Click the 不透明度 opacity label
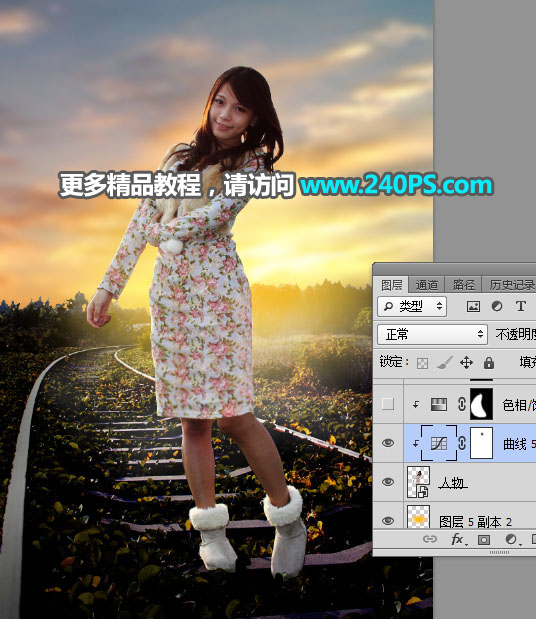 [515, 335]
